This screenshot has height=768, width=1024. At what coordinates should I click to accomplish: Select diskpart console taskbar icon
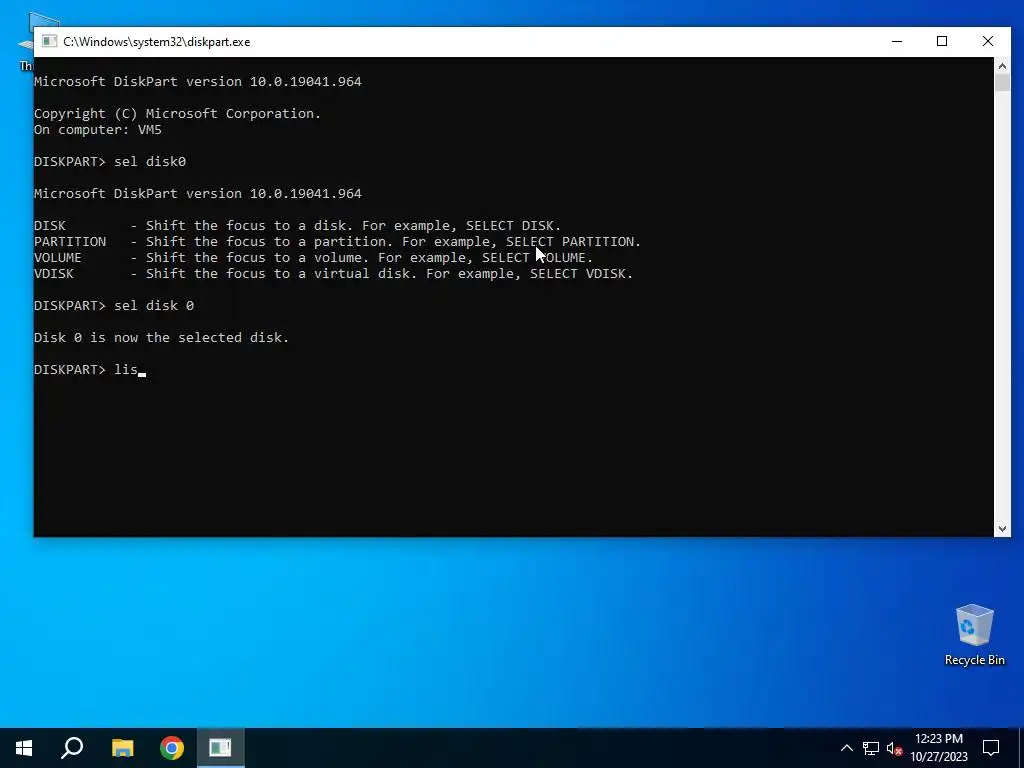[x=220, y=748]
